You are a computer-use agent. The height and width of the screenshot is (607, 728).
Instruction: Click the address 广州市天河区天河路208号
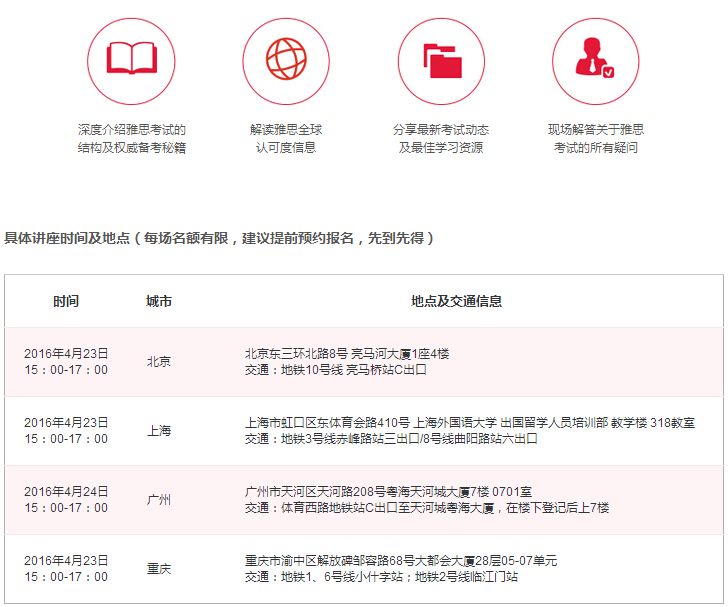pyautogui.click(x=315, y=491)
